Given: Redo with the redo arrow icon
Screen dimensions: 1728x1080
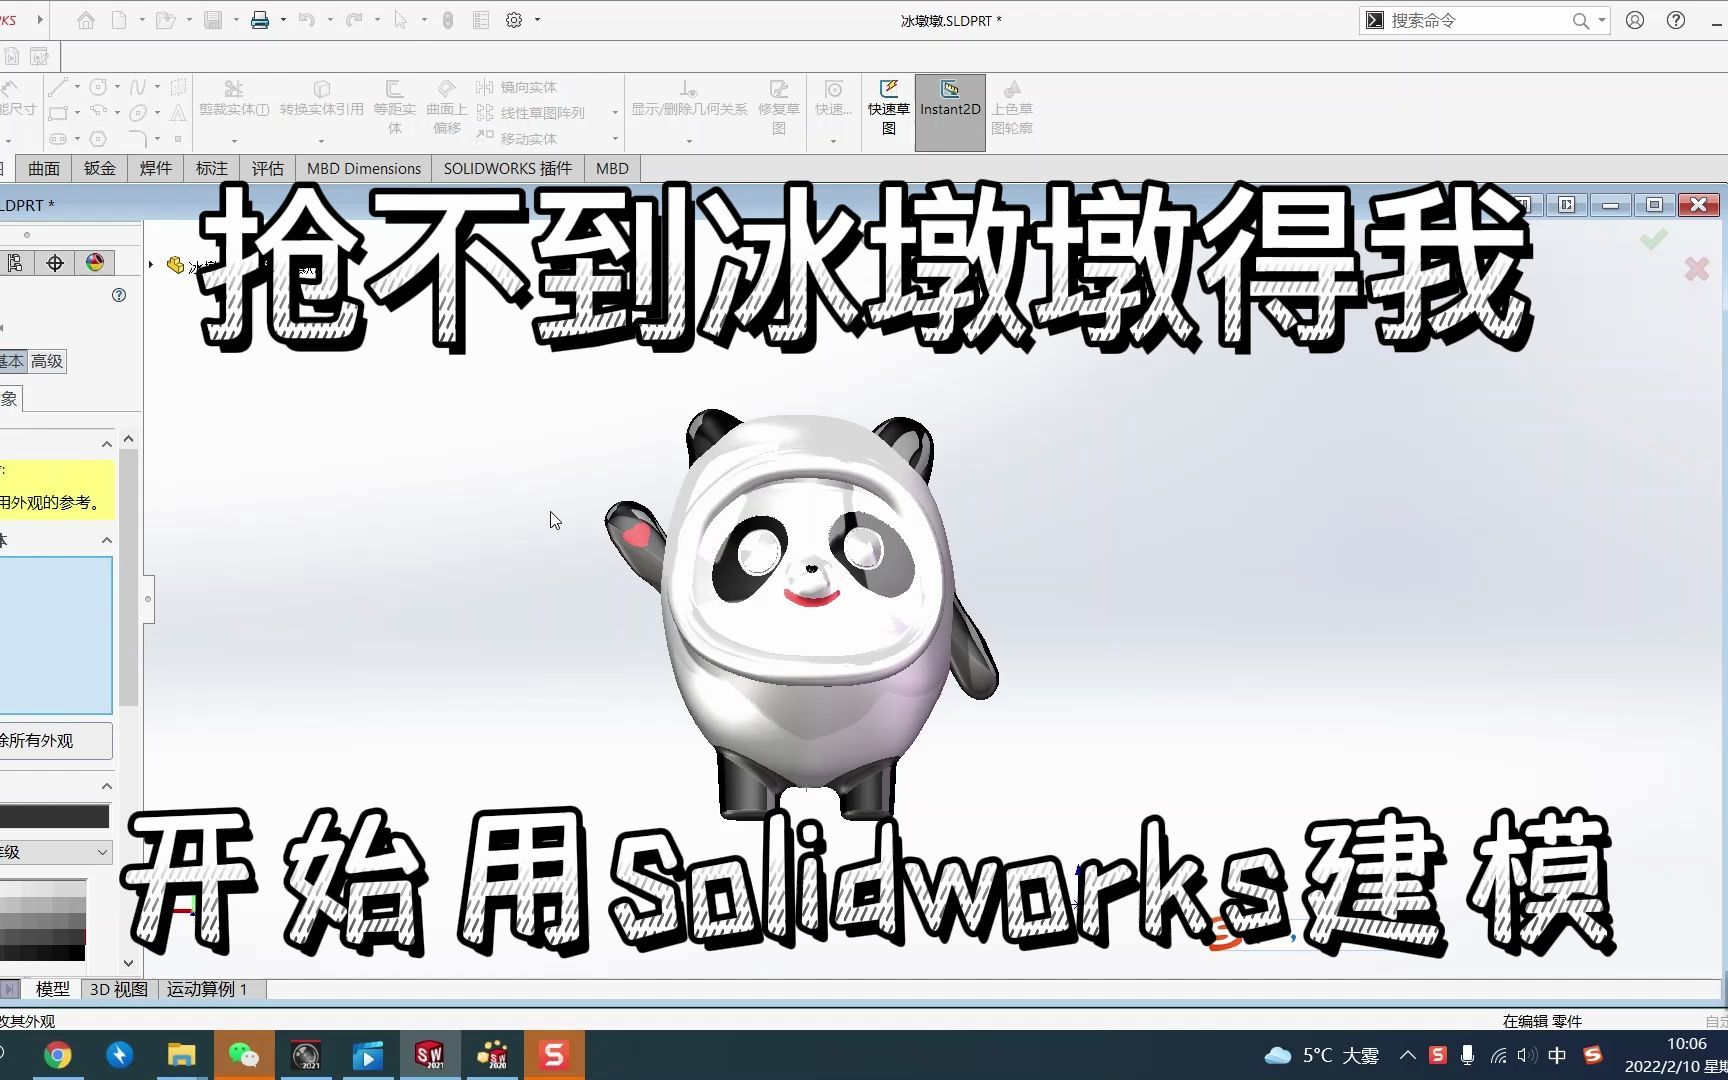Looking at the screenshot, I should 353,20.
